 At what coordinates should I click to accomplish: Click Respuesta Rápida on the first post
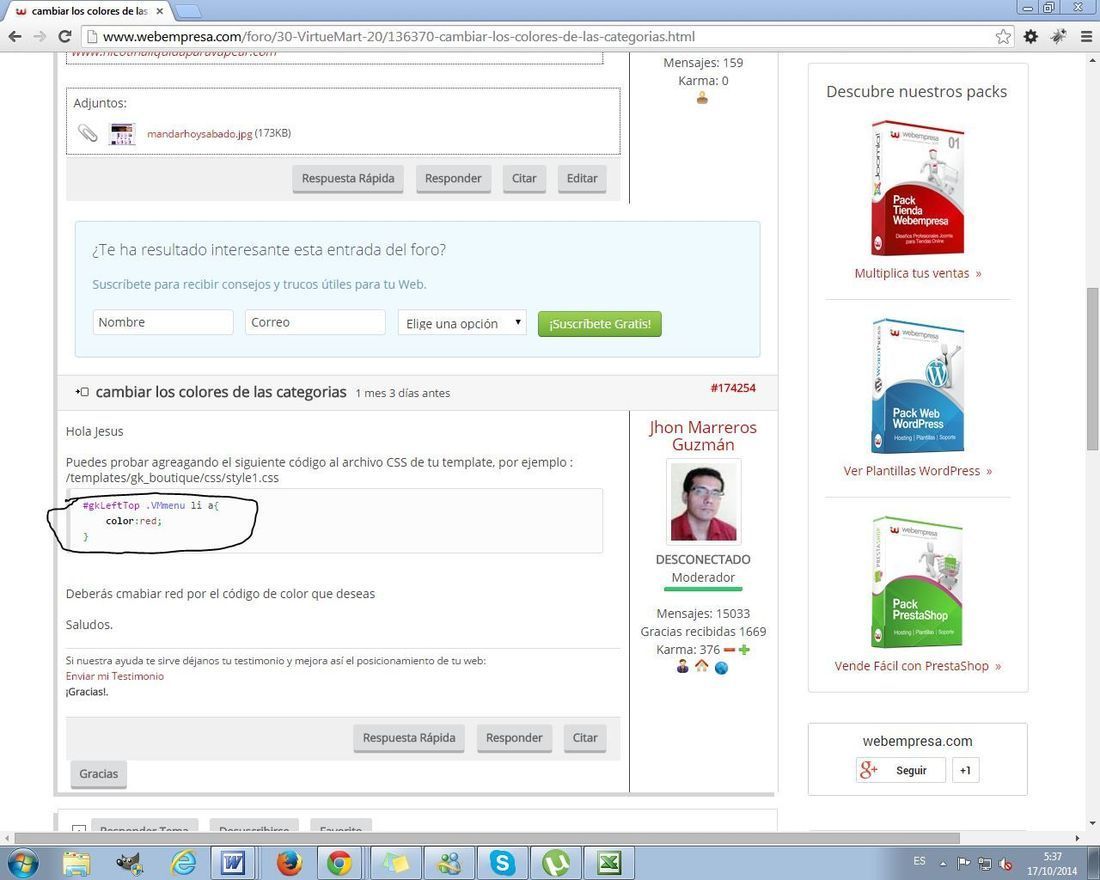(x=348, y=178)
